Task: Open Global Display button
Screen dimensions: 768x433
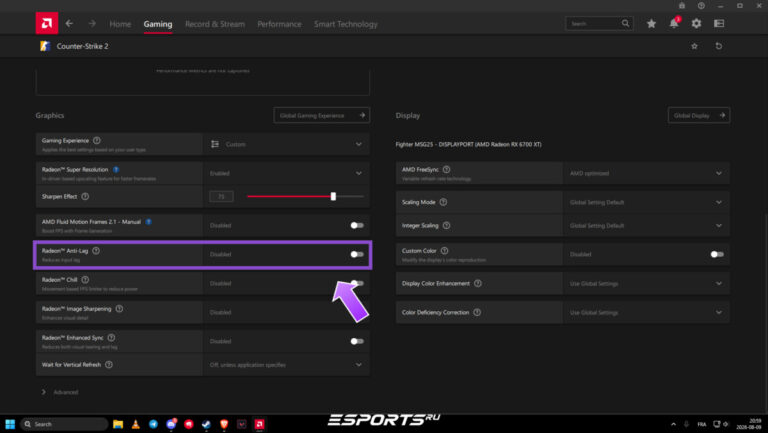Action: pos(699,115)
